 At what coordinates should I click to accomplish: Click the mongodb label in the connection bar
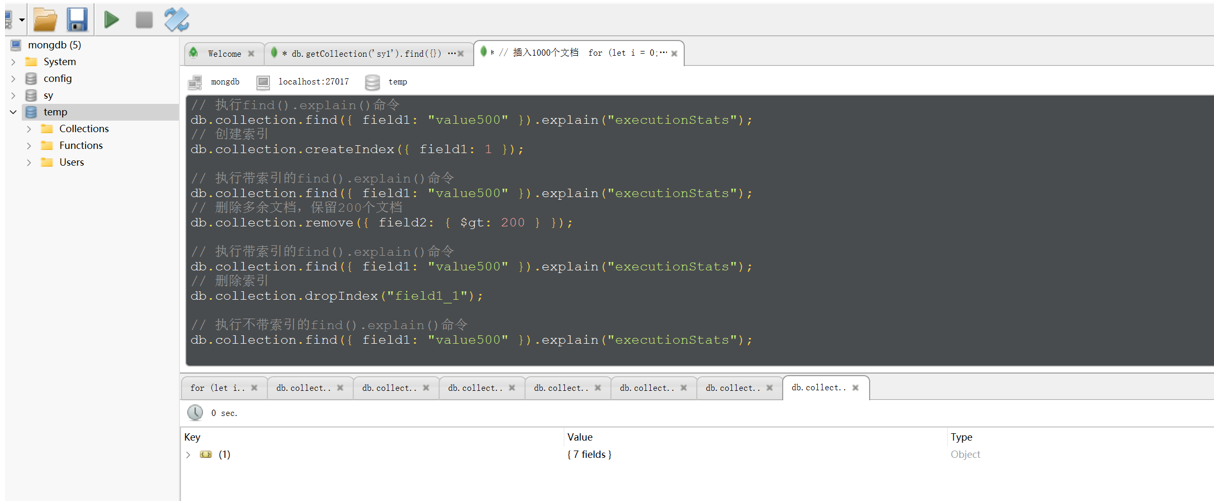pyautogui.click(x=225, y=82)
